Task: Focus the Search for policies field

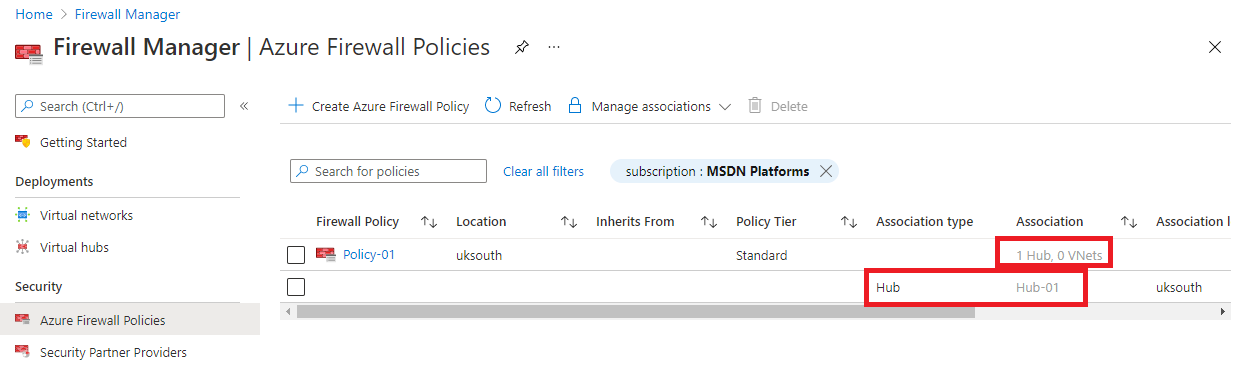Action: 388,171
